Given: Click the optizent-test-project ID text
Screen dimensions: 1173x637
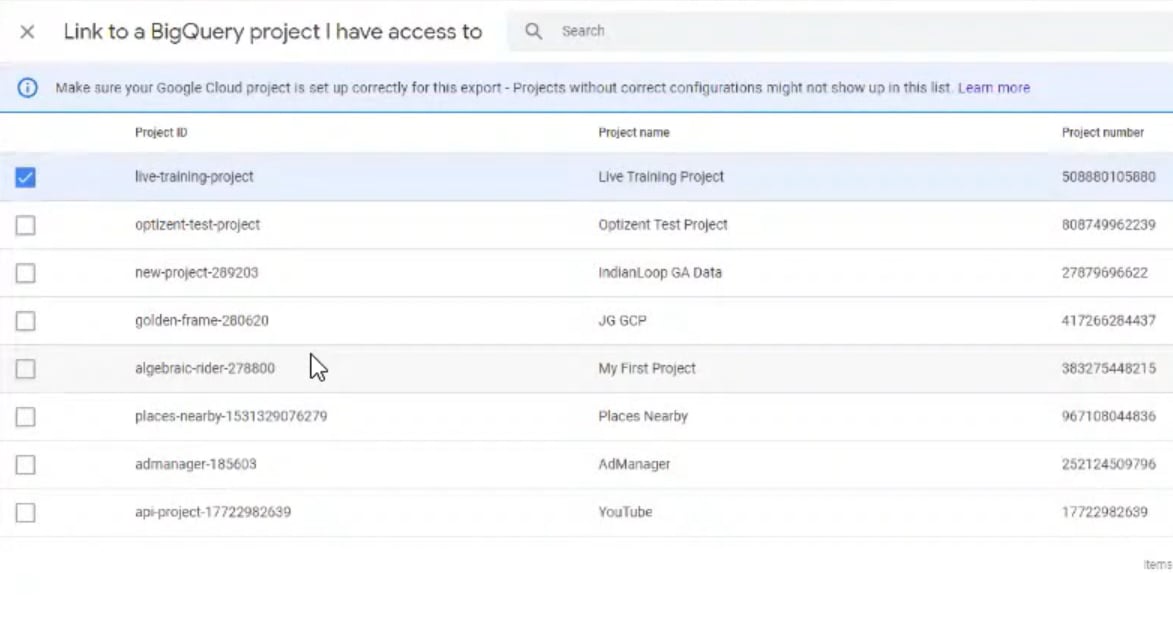Looking at the screenshot, I should coord(197,224).
